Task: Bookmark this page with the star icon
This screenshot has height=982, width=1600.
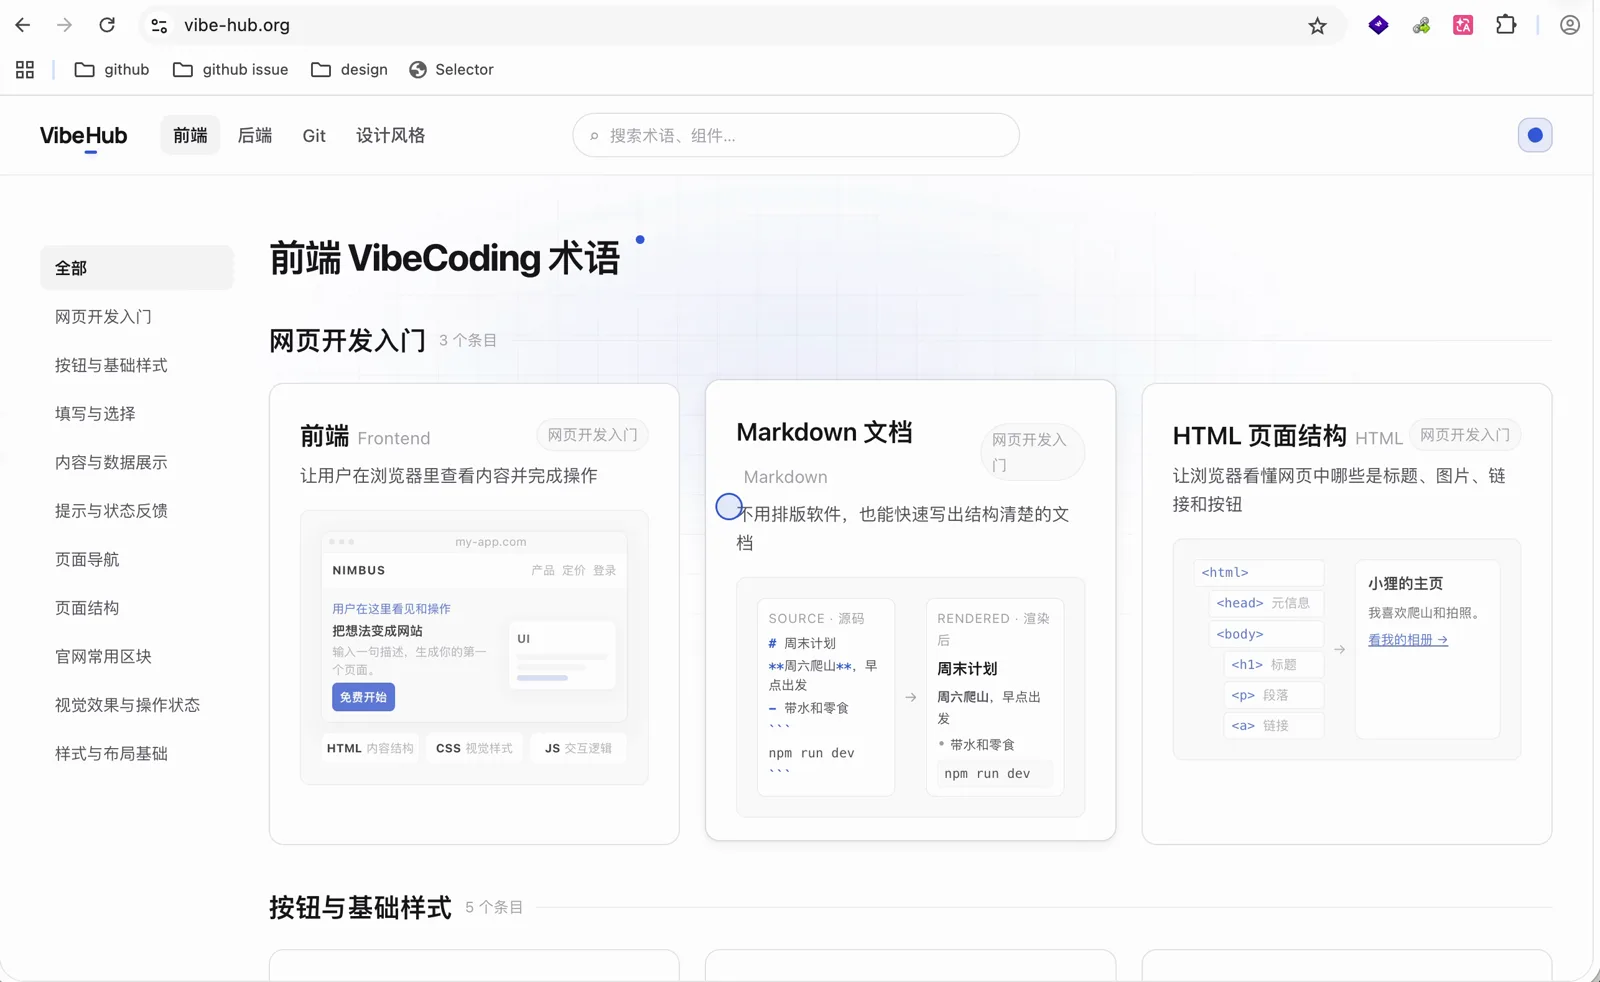Action: [x=1317, y=26]
